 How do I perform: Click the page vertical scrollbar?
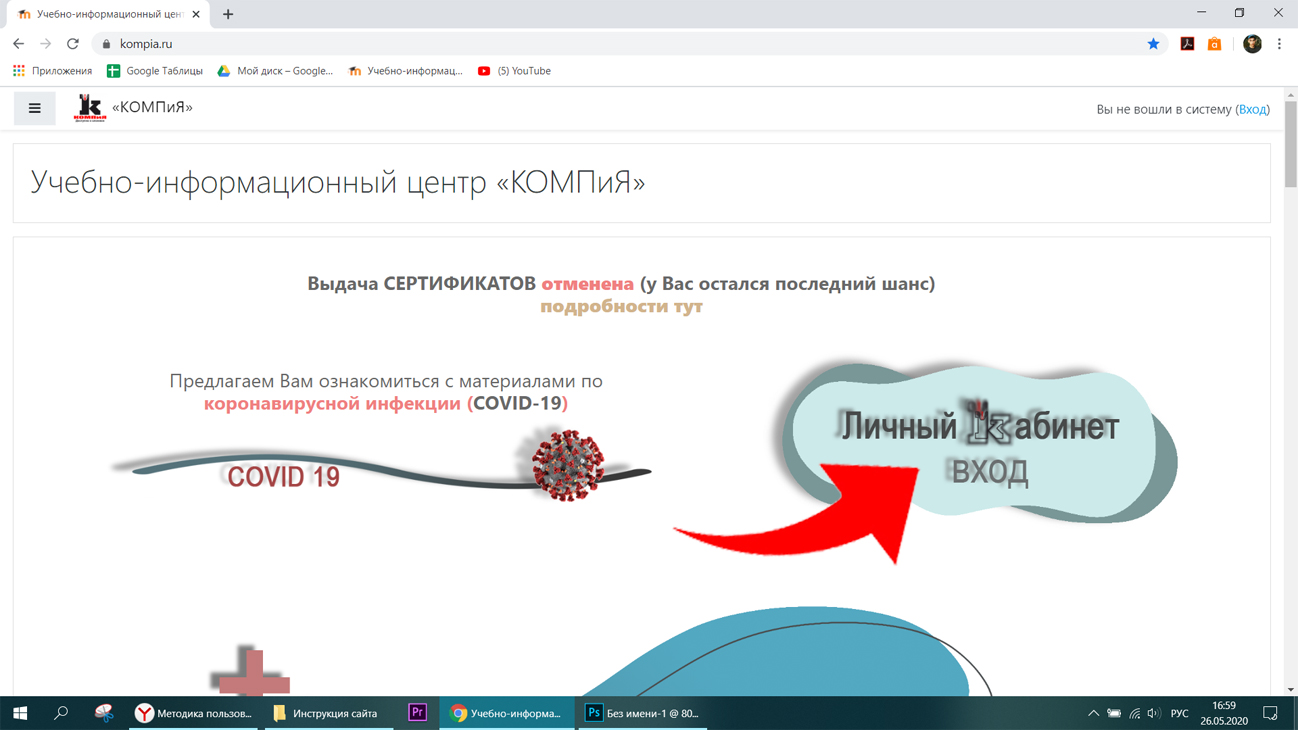pos(1291,390)
